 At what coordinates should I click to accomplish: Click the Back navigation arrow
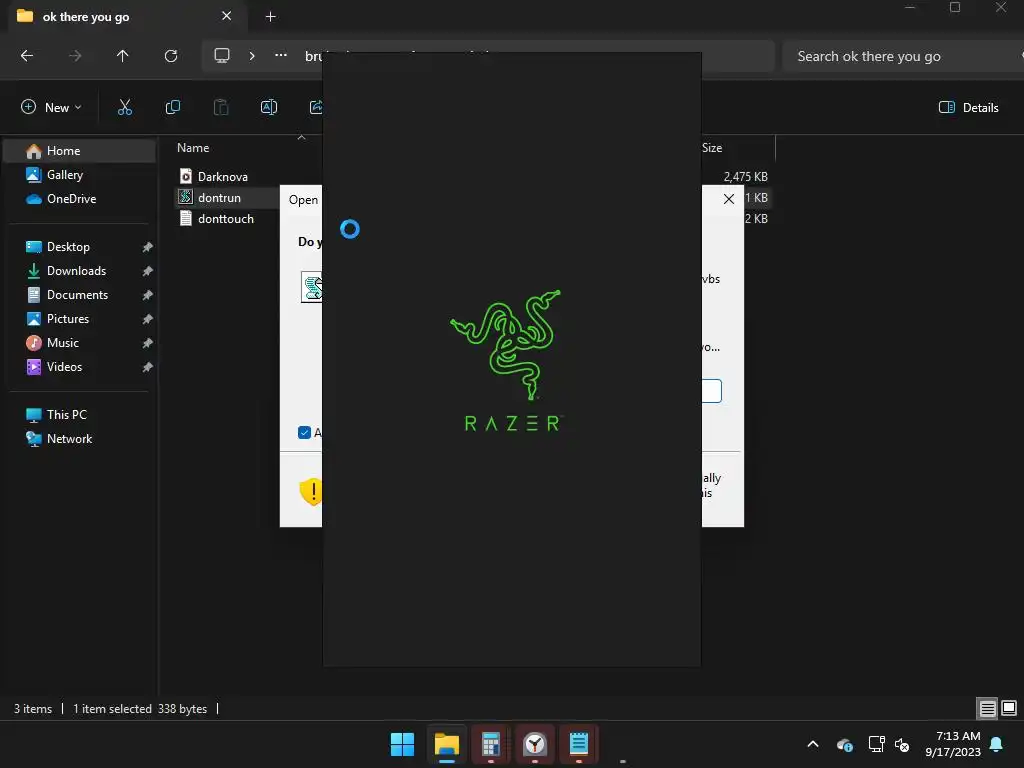point(27,56)
